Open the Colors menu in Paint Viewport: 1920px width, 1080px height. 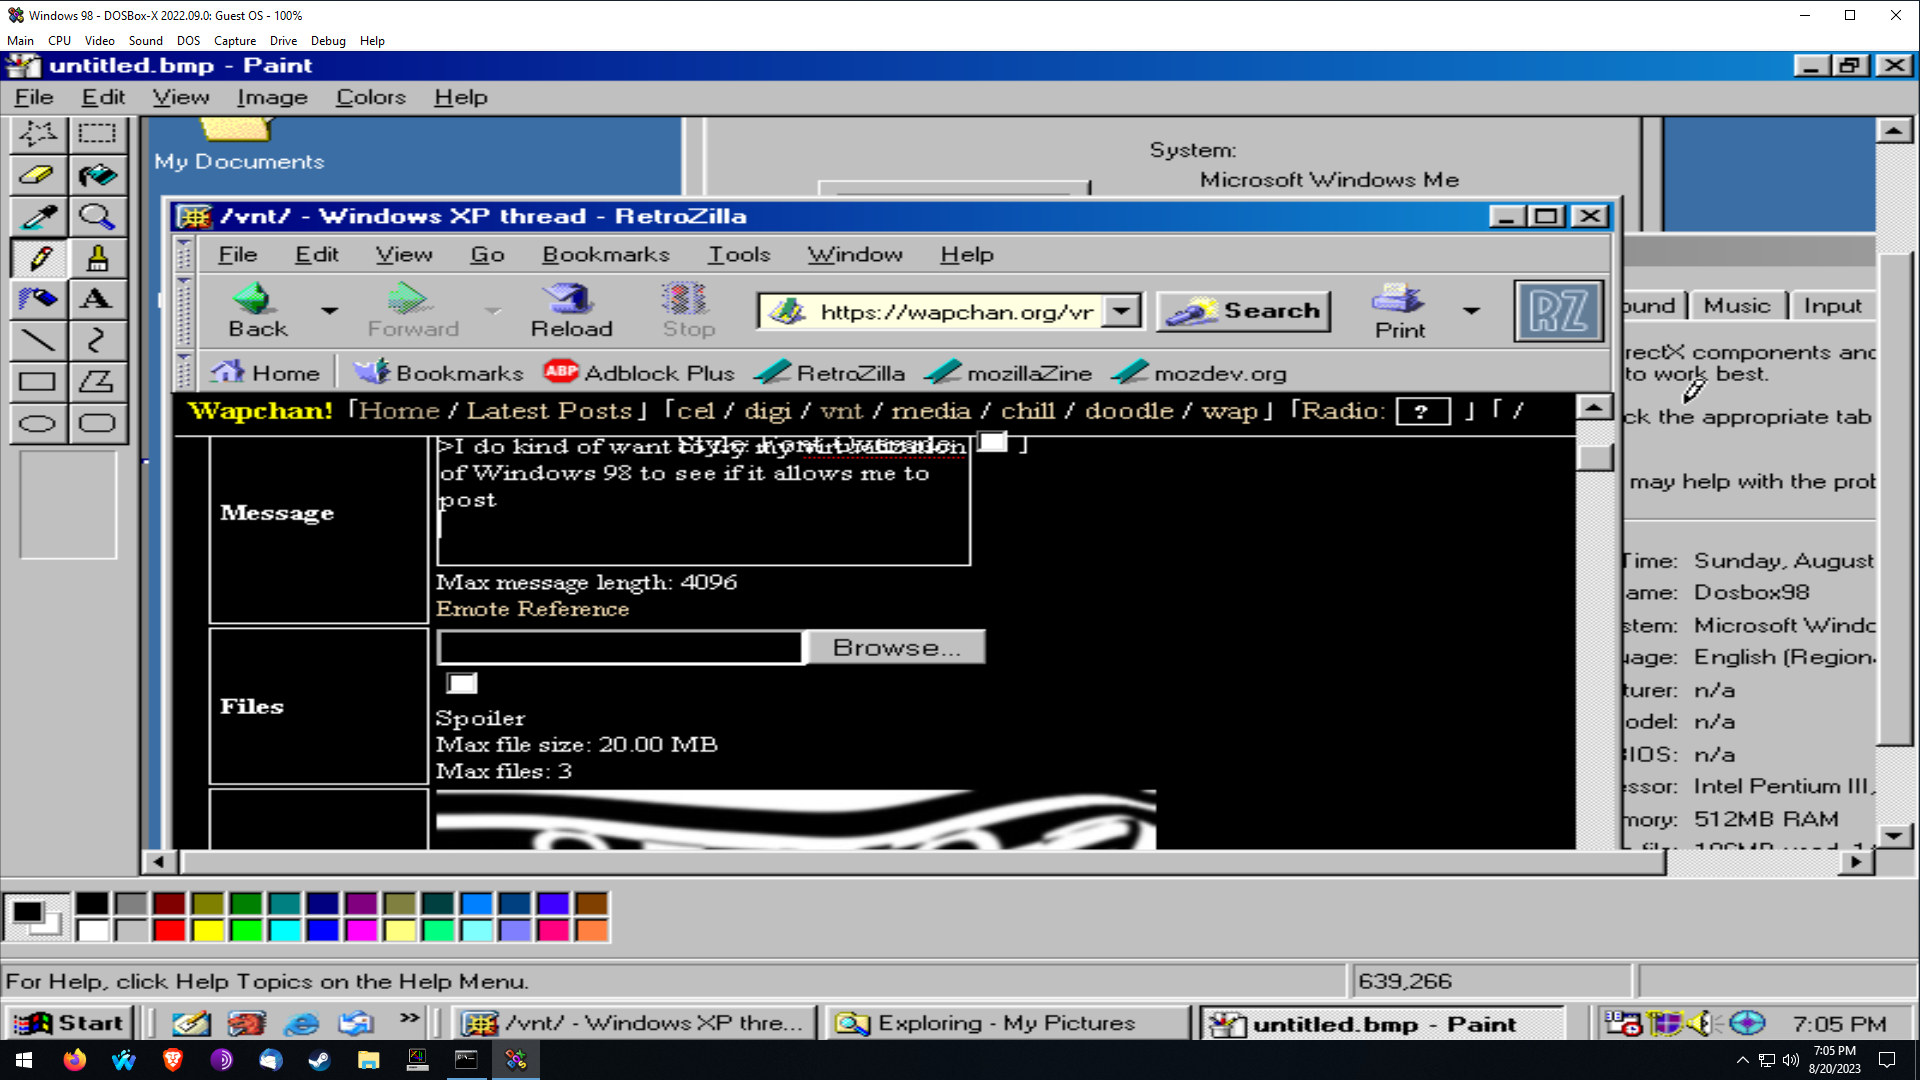(370, 97)
